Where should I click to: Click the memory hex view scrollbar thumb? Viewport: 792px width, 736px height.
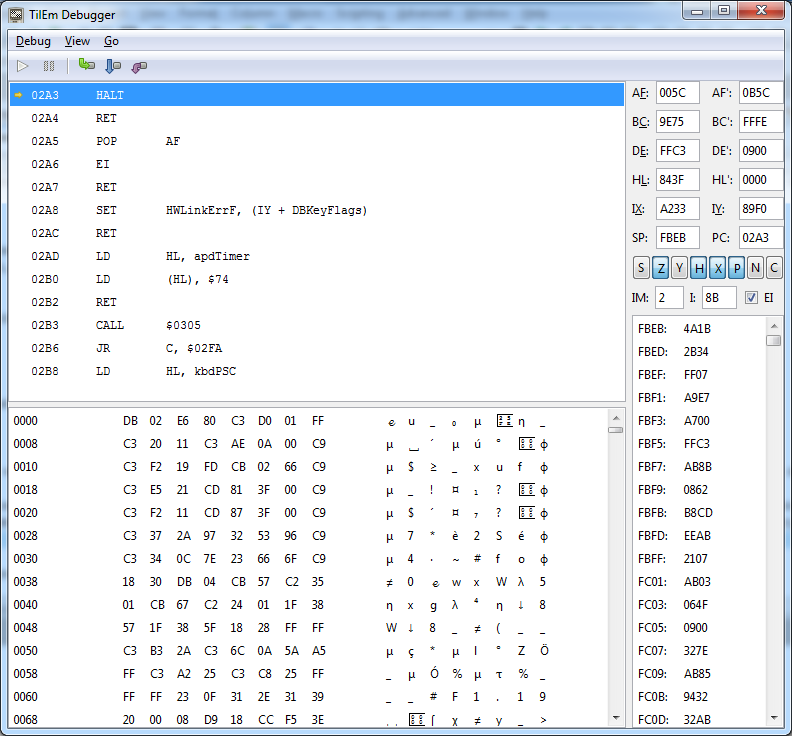pyautogui.click(x=615, y=430)
